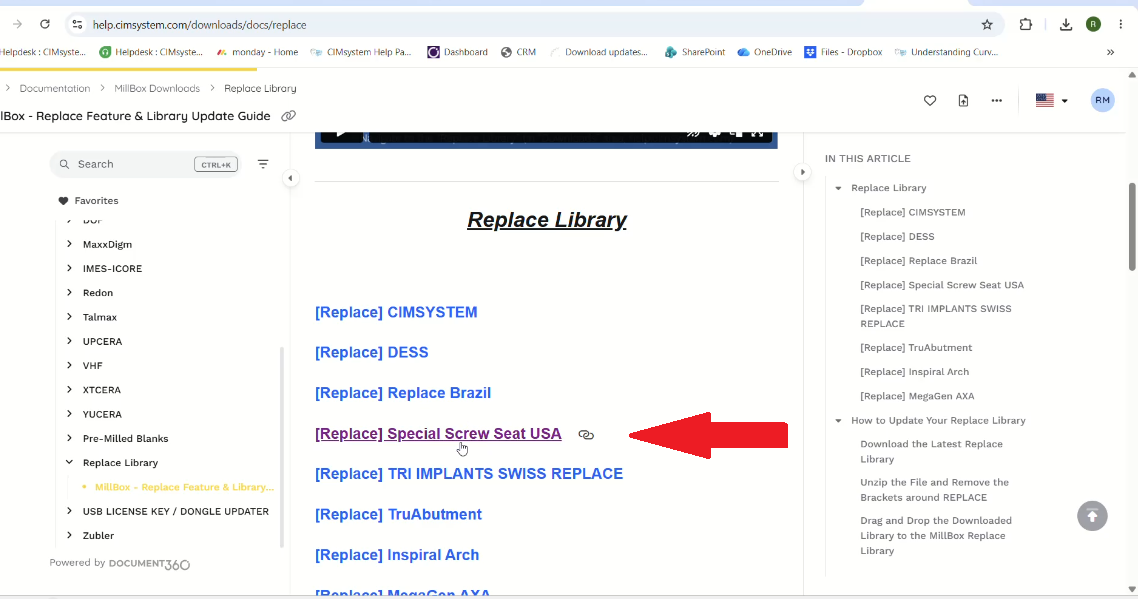Open the [Replace] Inspiral Arch link

click(397, 555)
